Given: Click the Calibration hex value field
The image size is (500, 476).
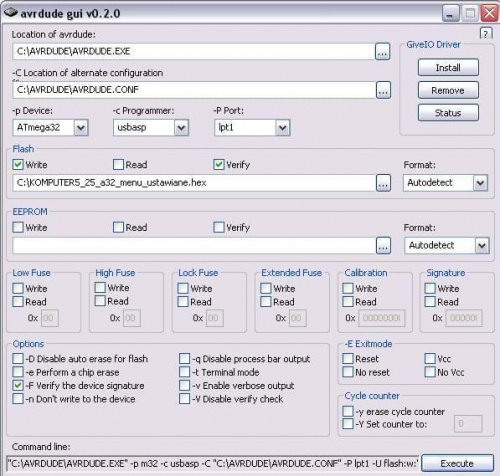Looking at the screenshot, I should pyautogui.click(x=382, y=318).
